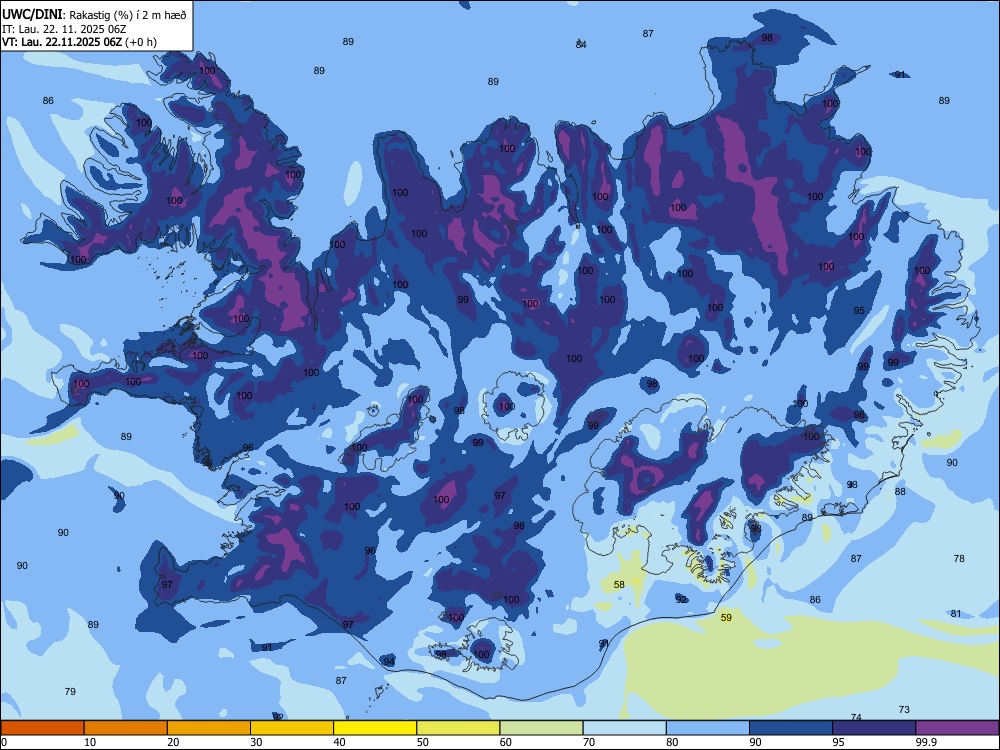Pick the light green 60–70 legend swatch
The width and height of the screenshot is (1000, 750).
[541, 728]
